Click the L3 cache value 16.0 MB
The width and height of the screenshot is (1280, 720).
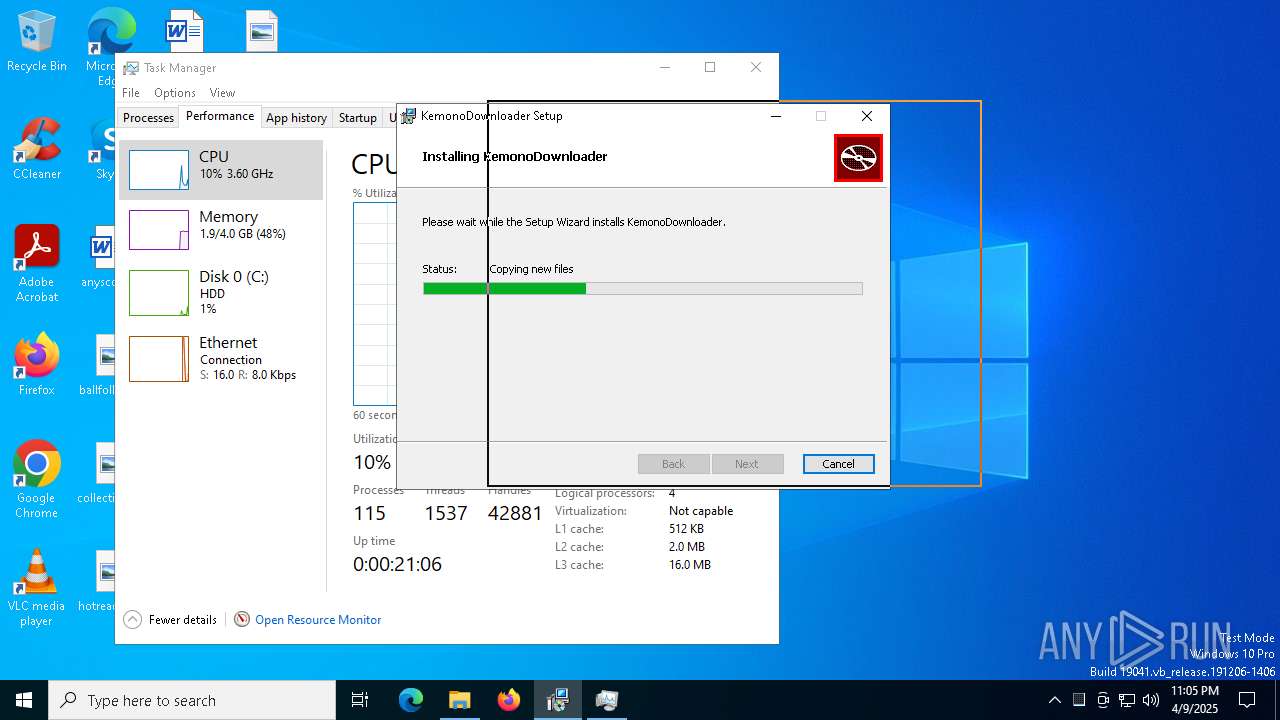tap(690, 565)
